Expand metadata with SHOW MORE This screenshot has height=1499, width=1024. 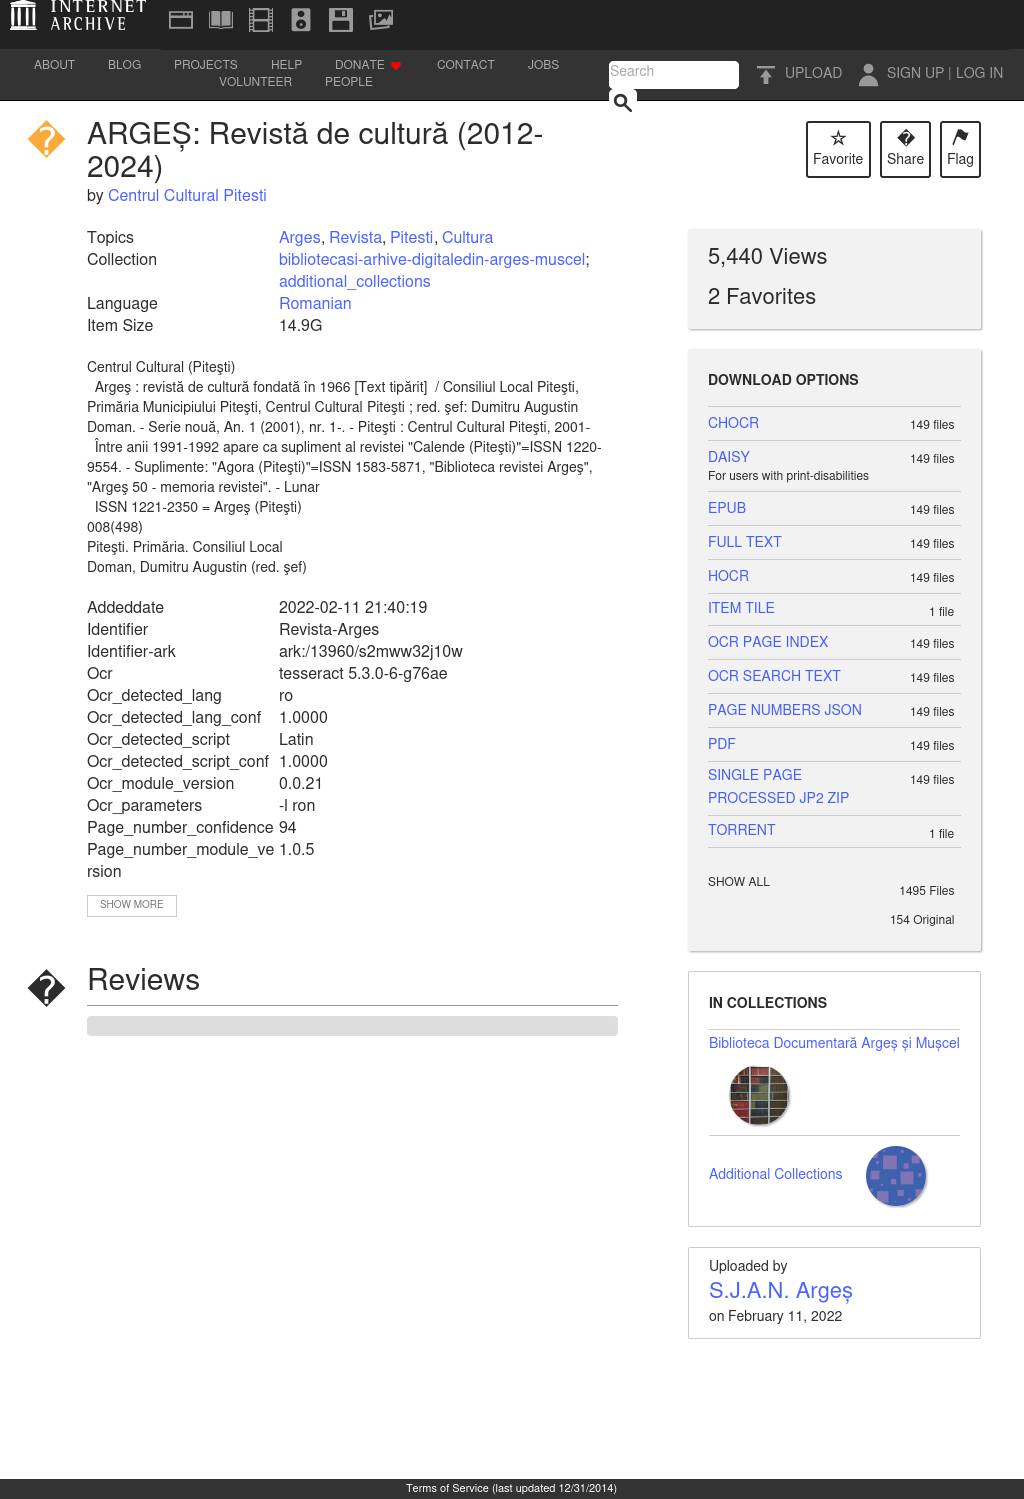coord(132,905)
